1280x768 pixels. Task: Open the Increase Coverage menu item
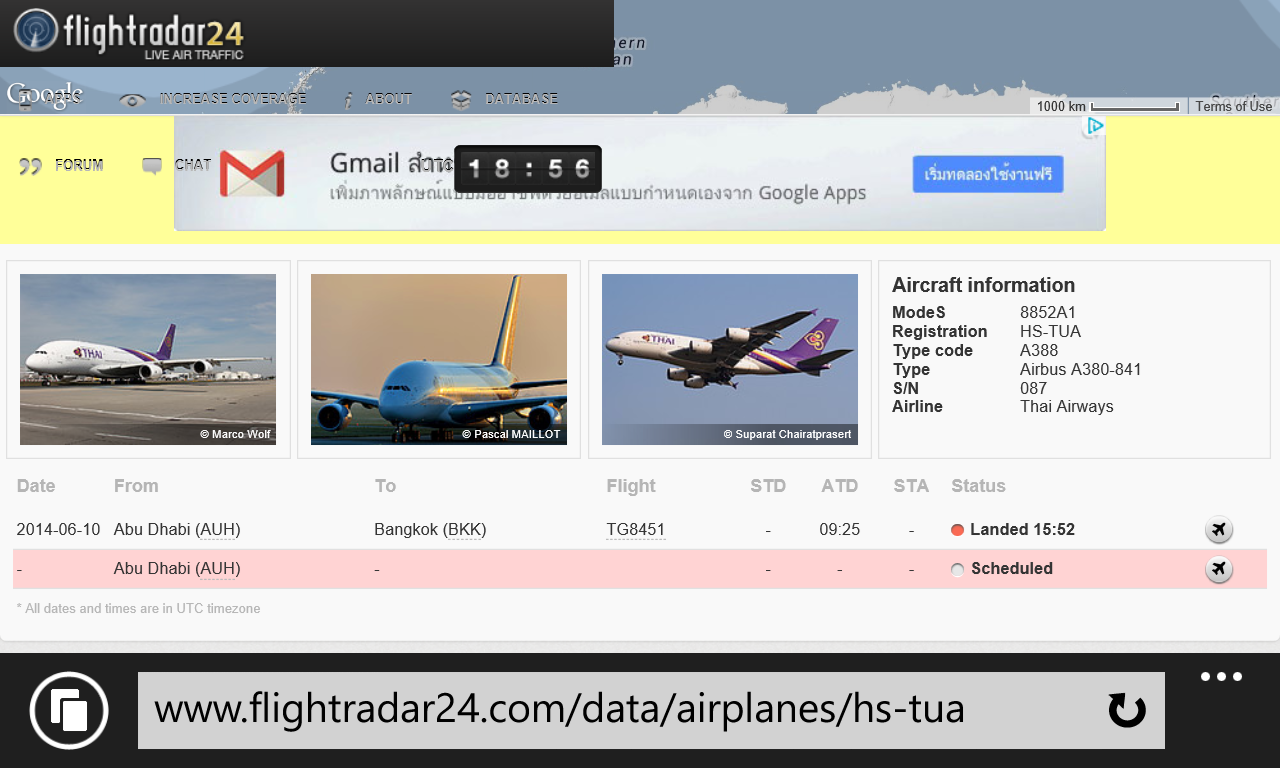tap(233, 99)
